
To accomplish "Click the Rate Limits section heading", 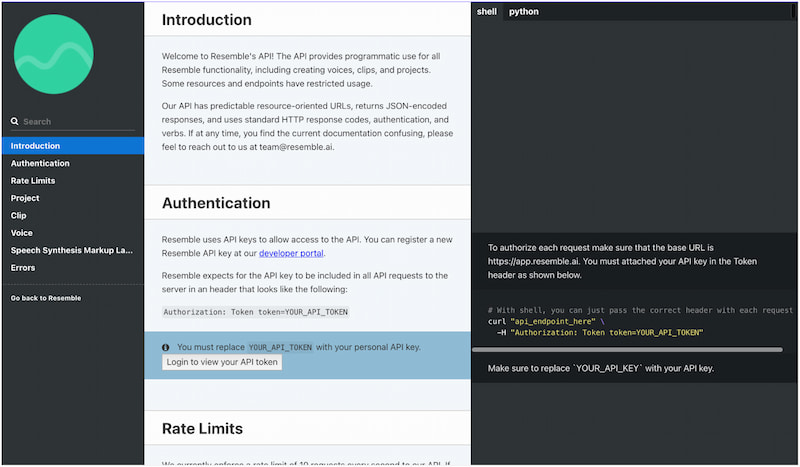I will [x=202, y=429].
